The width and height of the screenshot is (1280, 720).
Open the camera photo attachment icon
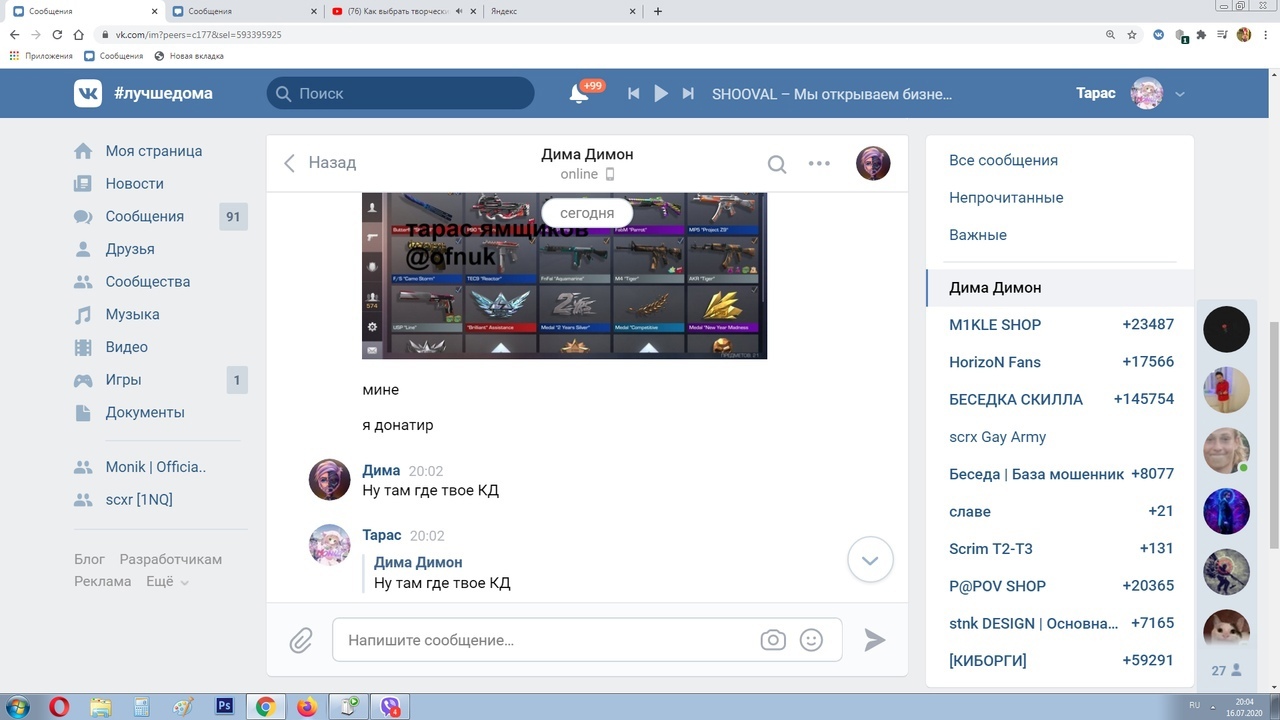pos(773,640)
